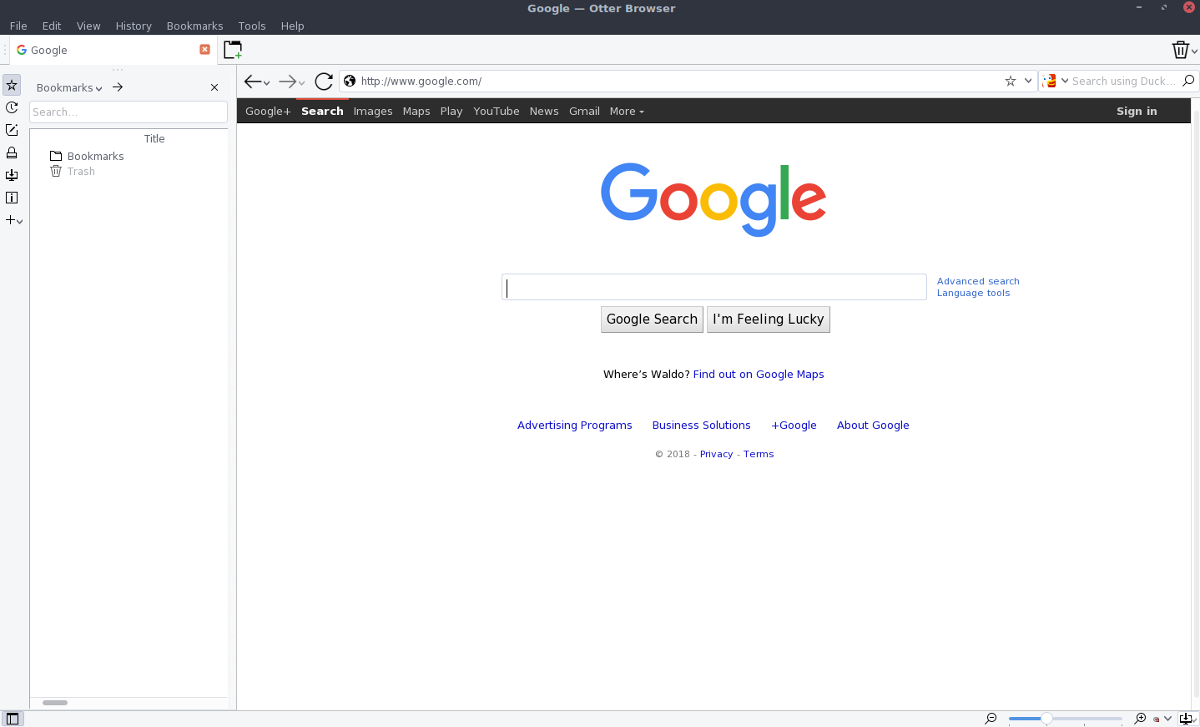
Task: Zoom in using the status bar magnifier
Action: (1140, 718)
